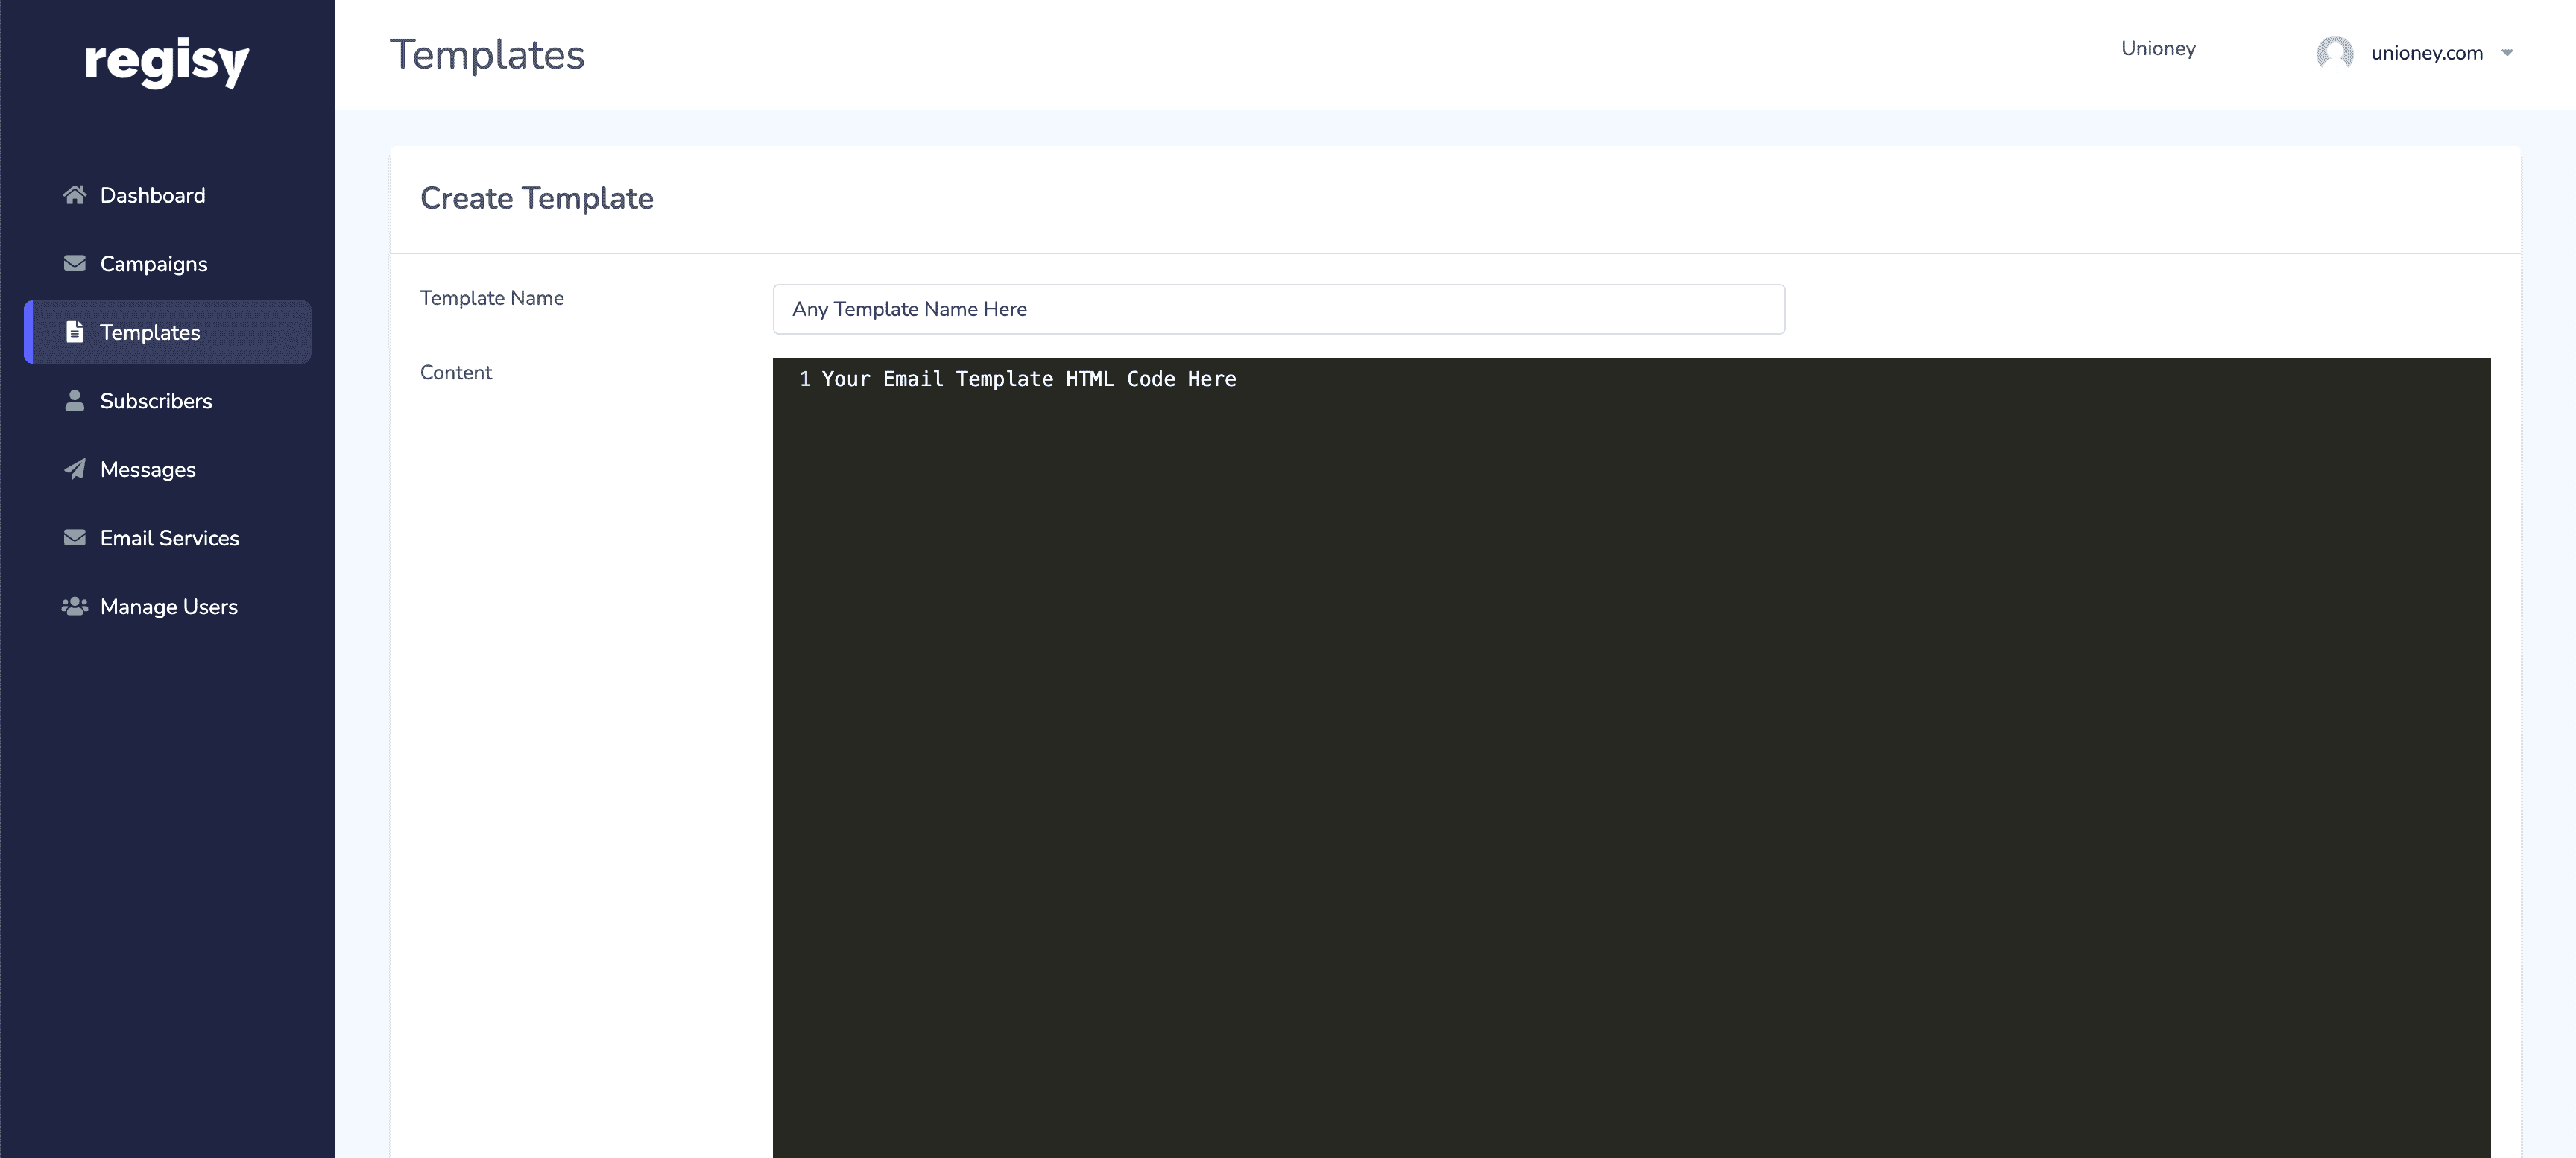Click the regisy logo

pyautogui.click(x=167, y=62)
